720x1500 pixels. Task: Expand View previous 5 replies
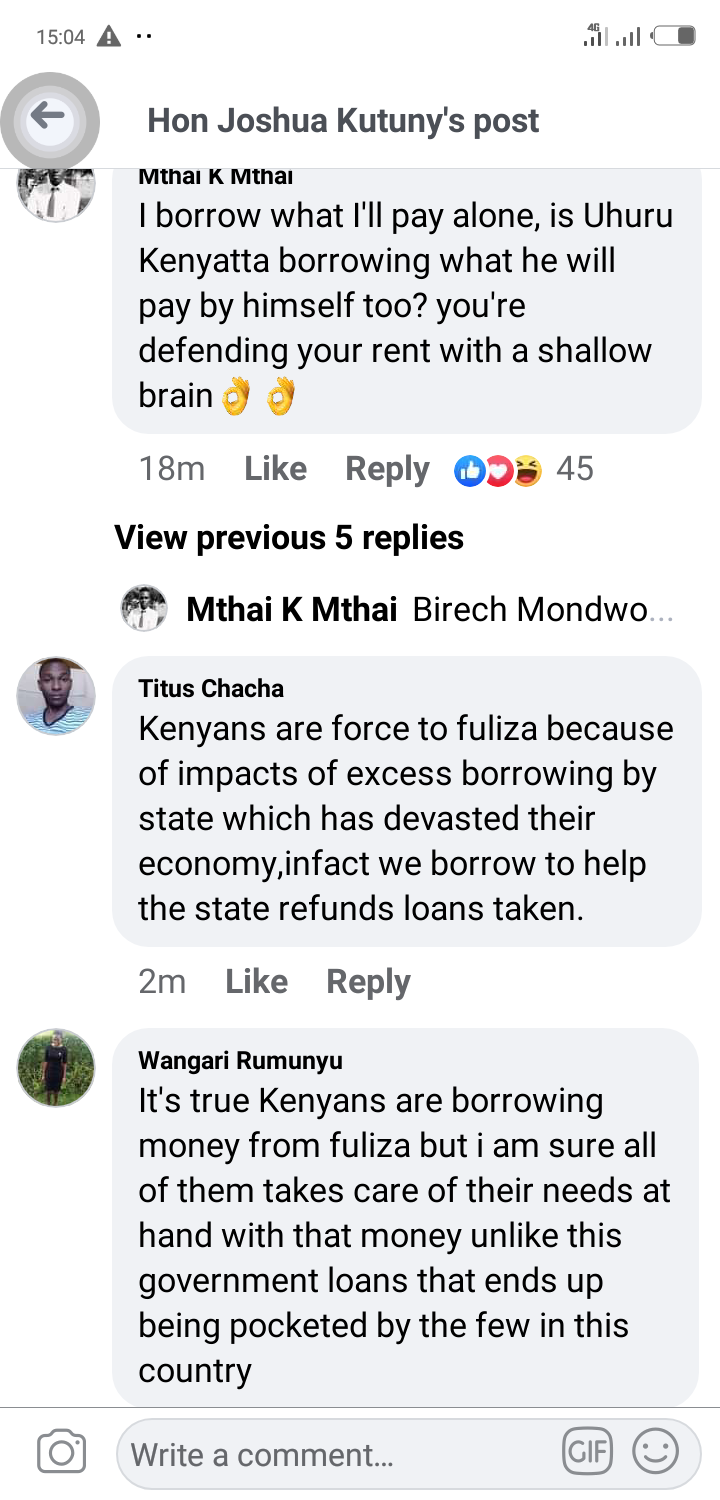pyautogui.click(x=289, y=538)
